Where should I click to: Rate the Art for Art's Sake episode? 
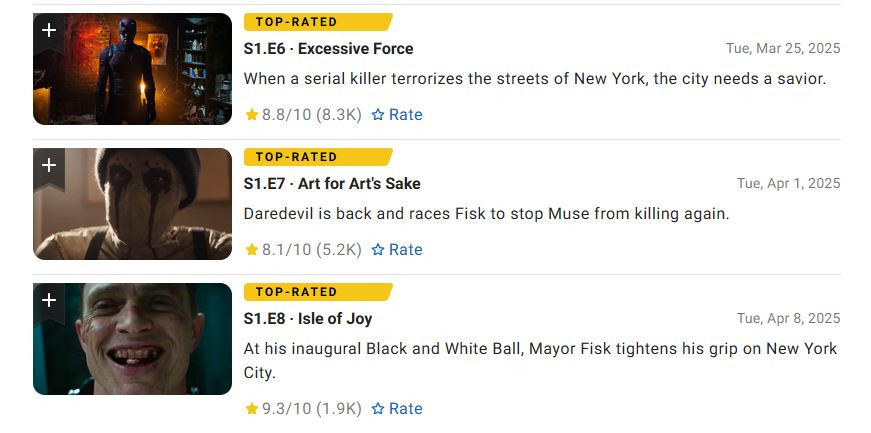tap(397, 250)
